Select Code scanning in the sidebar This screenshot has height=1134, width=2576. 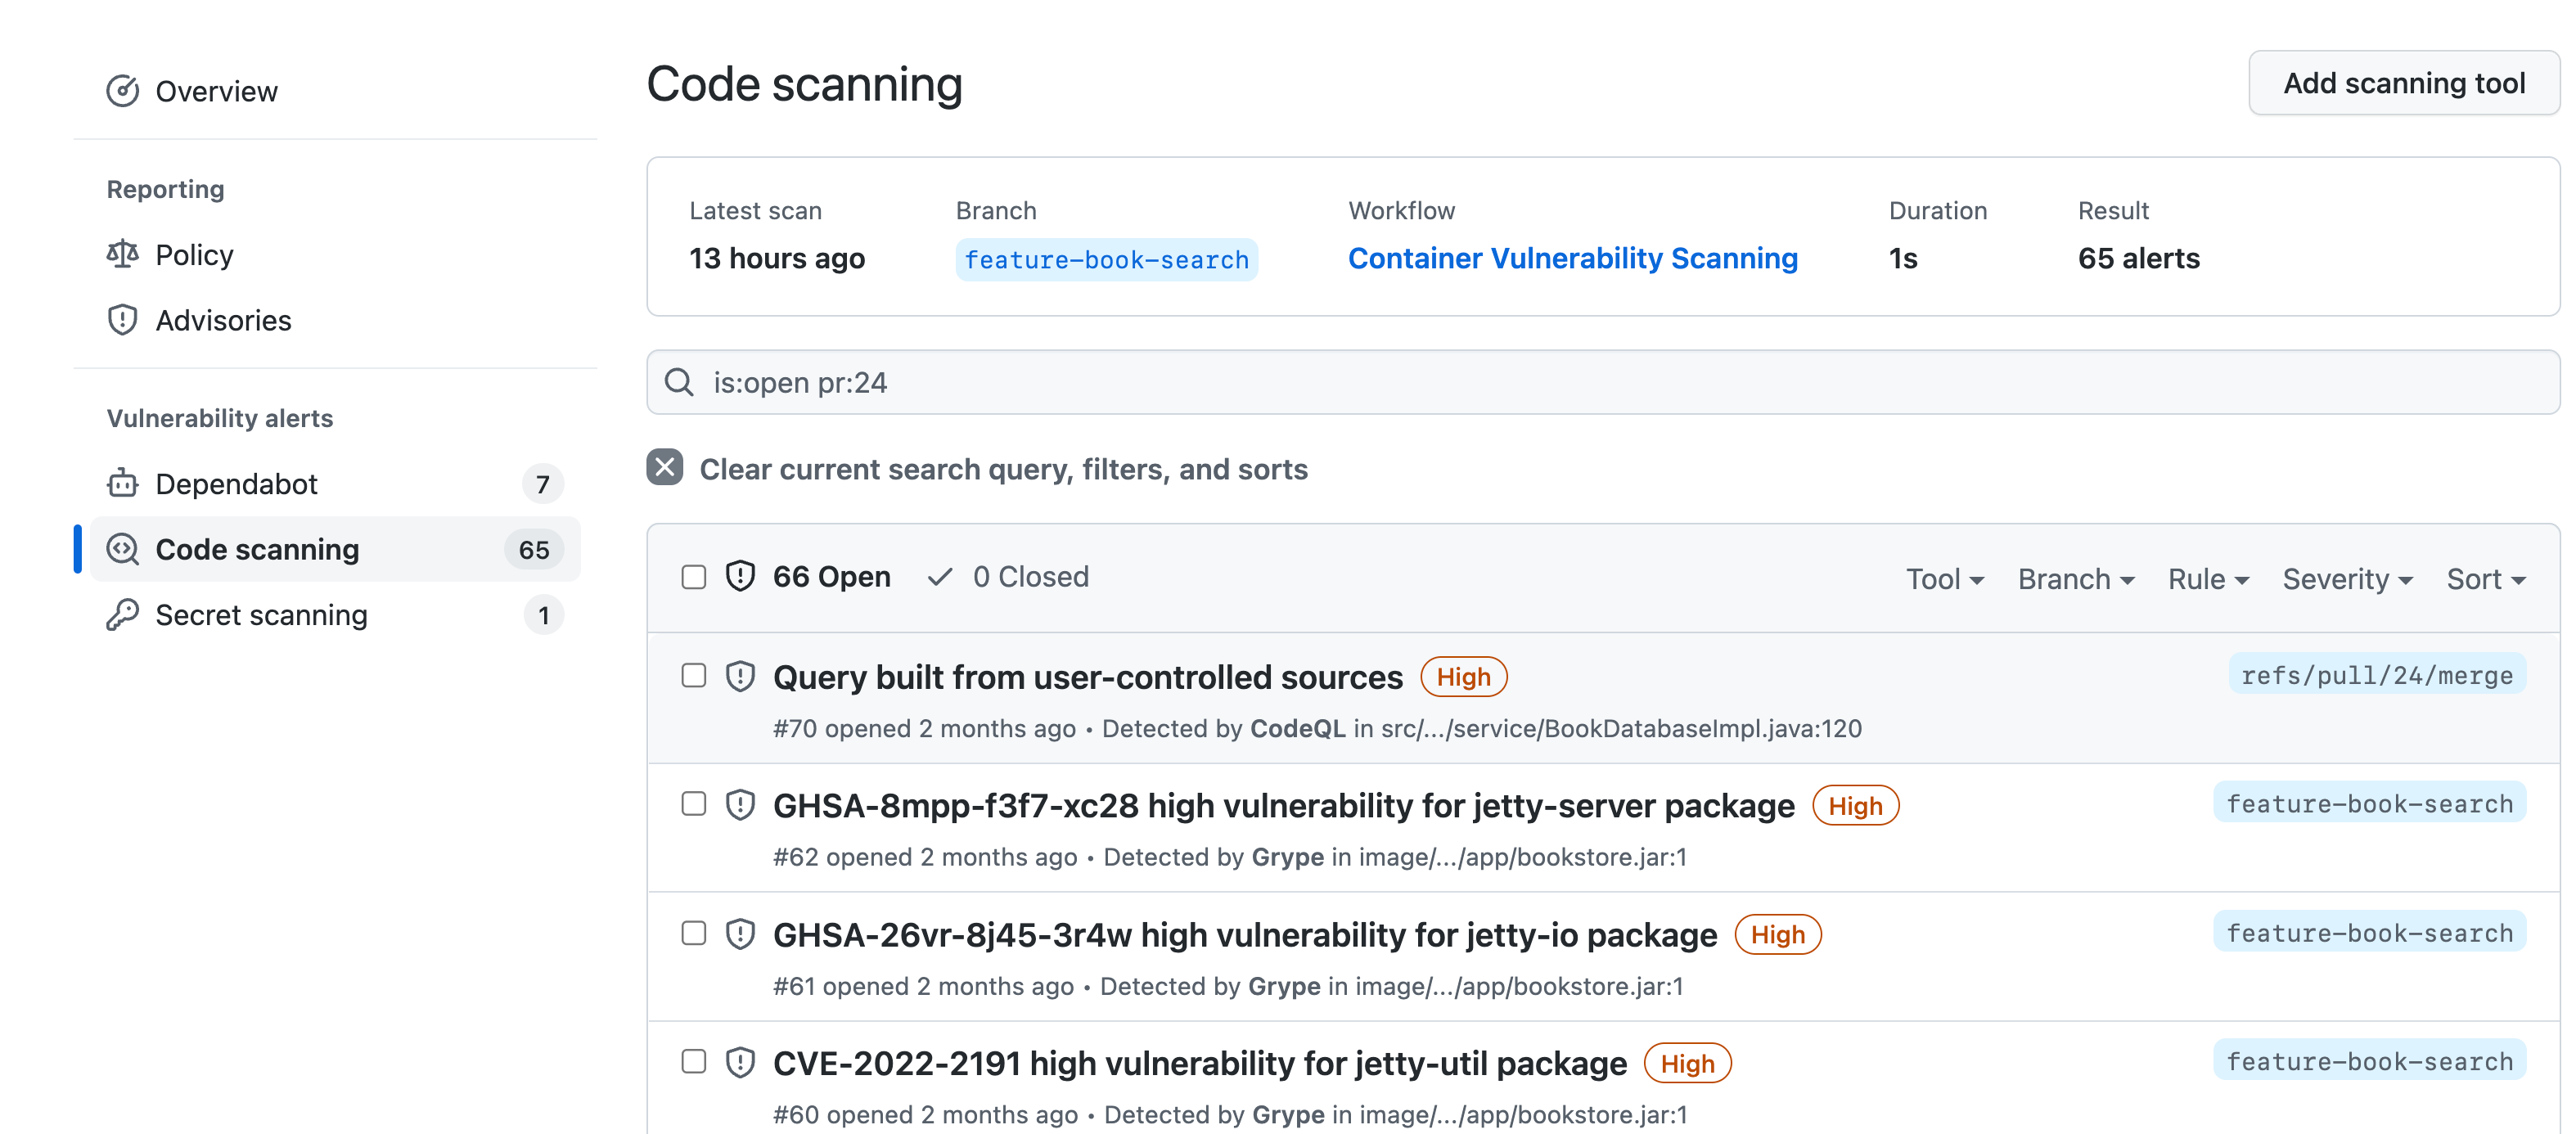pos(257,549)
